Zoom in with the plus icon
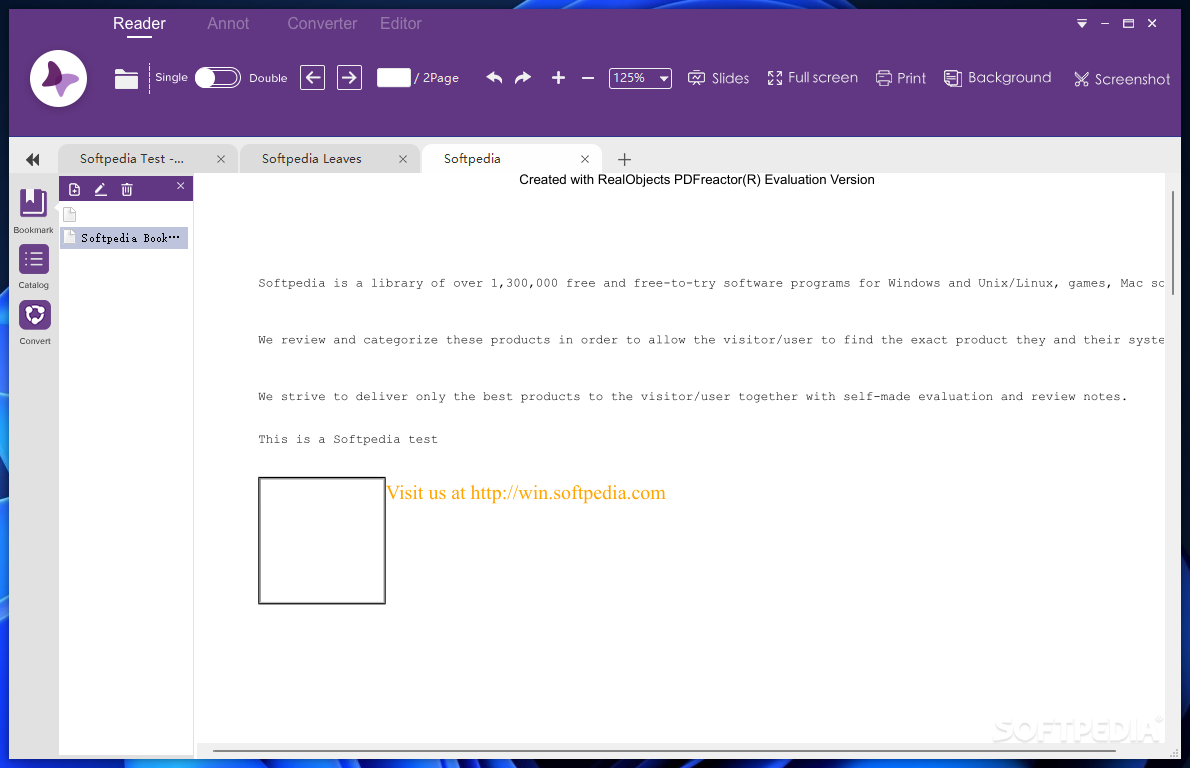The image size is (1190, 768). [558, 77]
